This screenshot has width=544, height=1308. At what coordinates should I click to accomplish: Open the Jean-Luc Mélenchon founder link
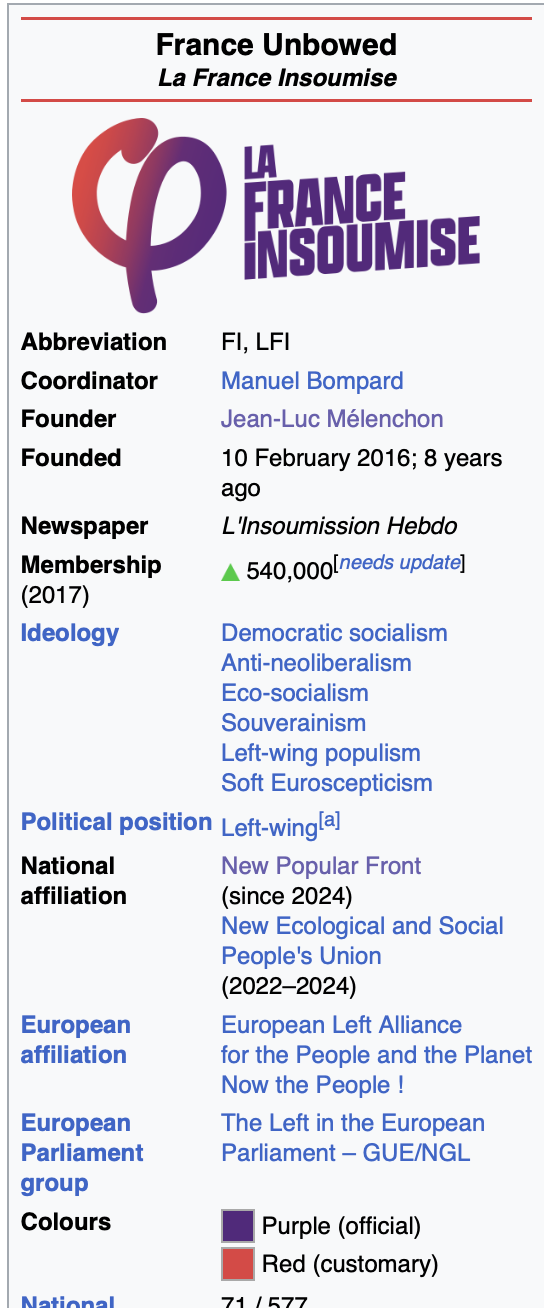[332, 419]
